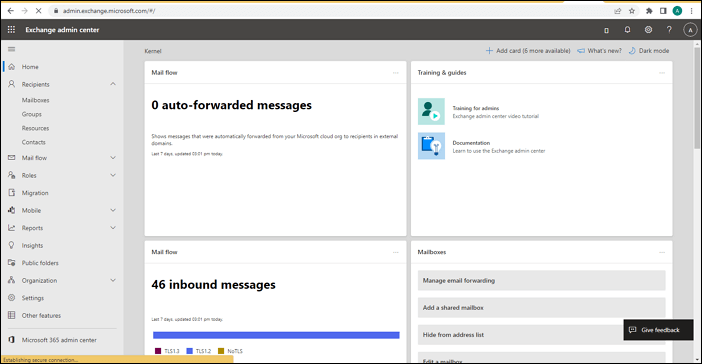Click NoTLS legend color swatch

[x=221, y=351]
